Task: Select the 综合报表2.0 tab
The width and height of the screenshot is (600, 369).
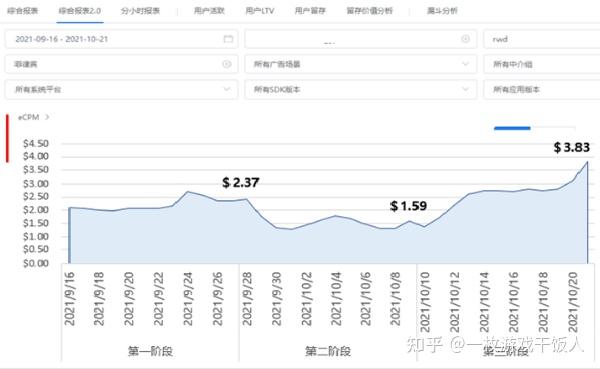Action: coord(80,11)
